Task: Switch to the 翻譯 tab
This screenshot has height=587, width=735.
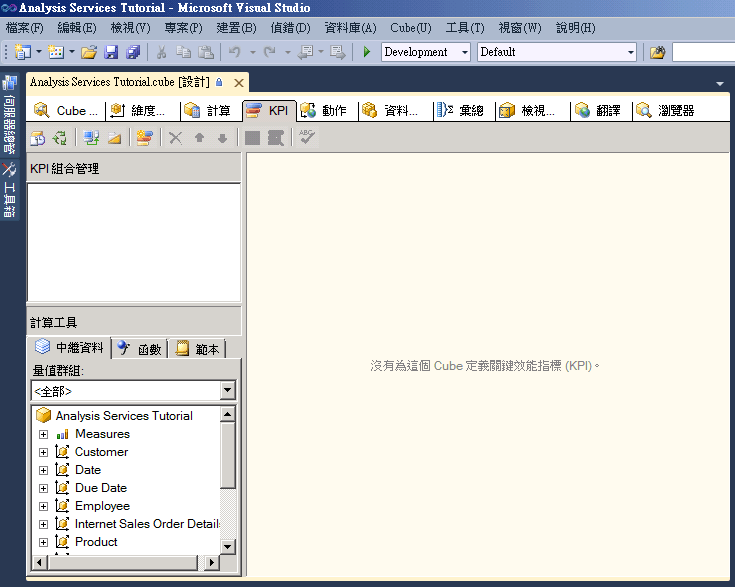Action: point(600,111)
